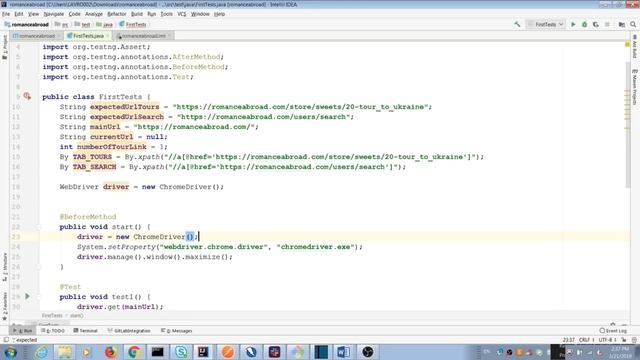Click the grayed-out Stop button in toolbar

607,24
